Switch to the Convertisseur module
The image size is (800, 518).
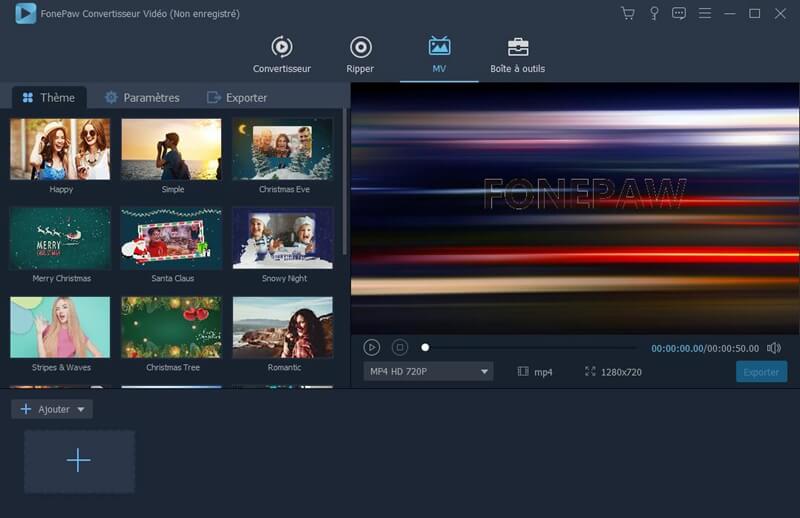point(282,55)
